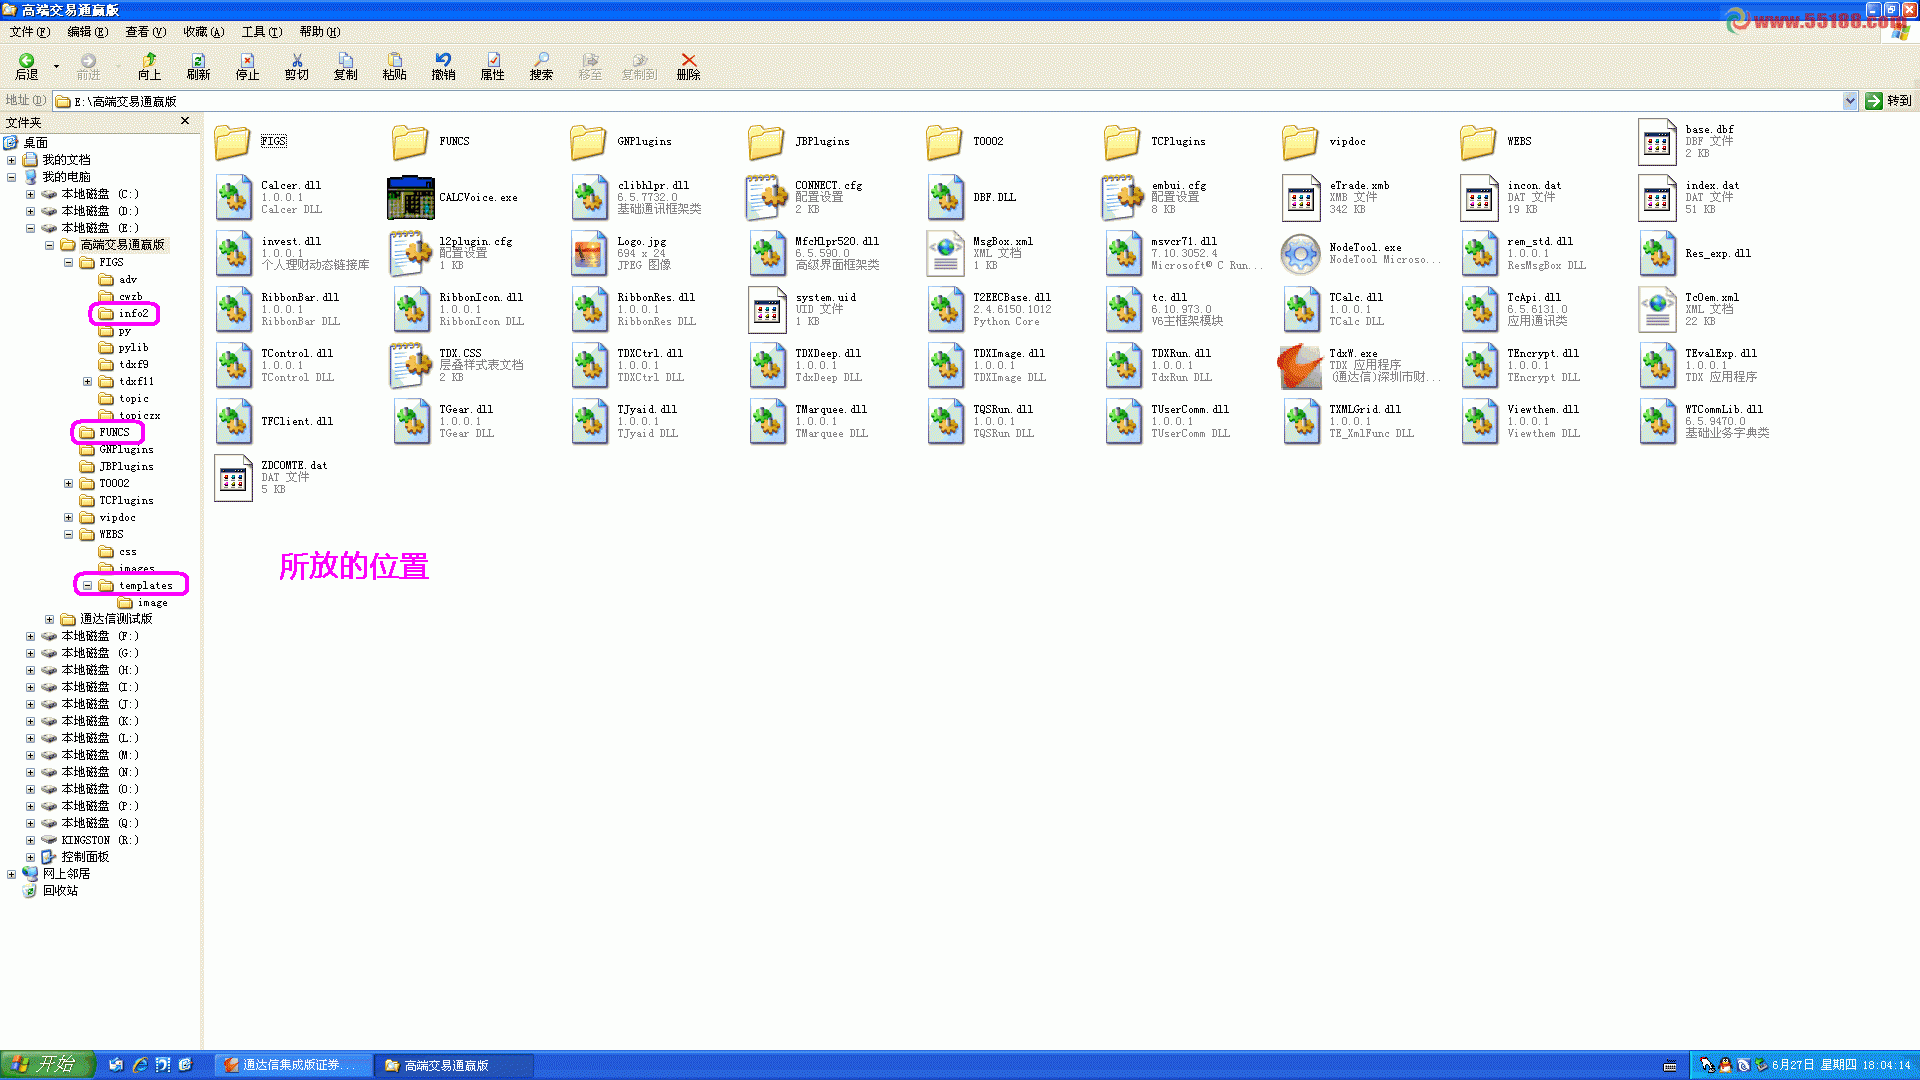Select the vipdoc folder in file pane
This screenshot has height=1080, width=1920.
[x=1300, y=142]
